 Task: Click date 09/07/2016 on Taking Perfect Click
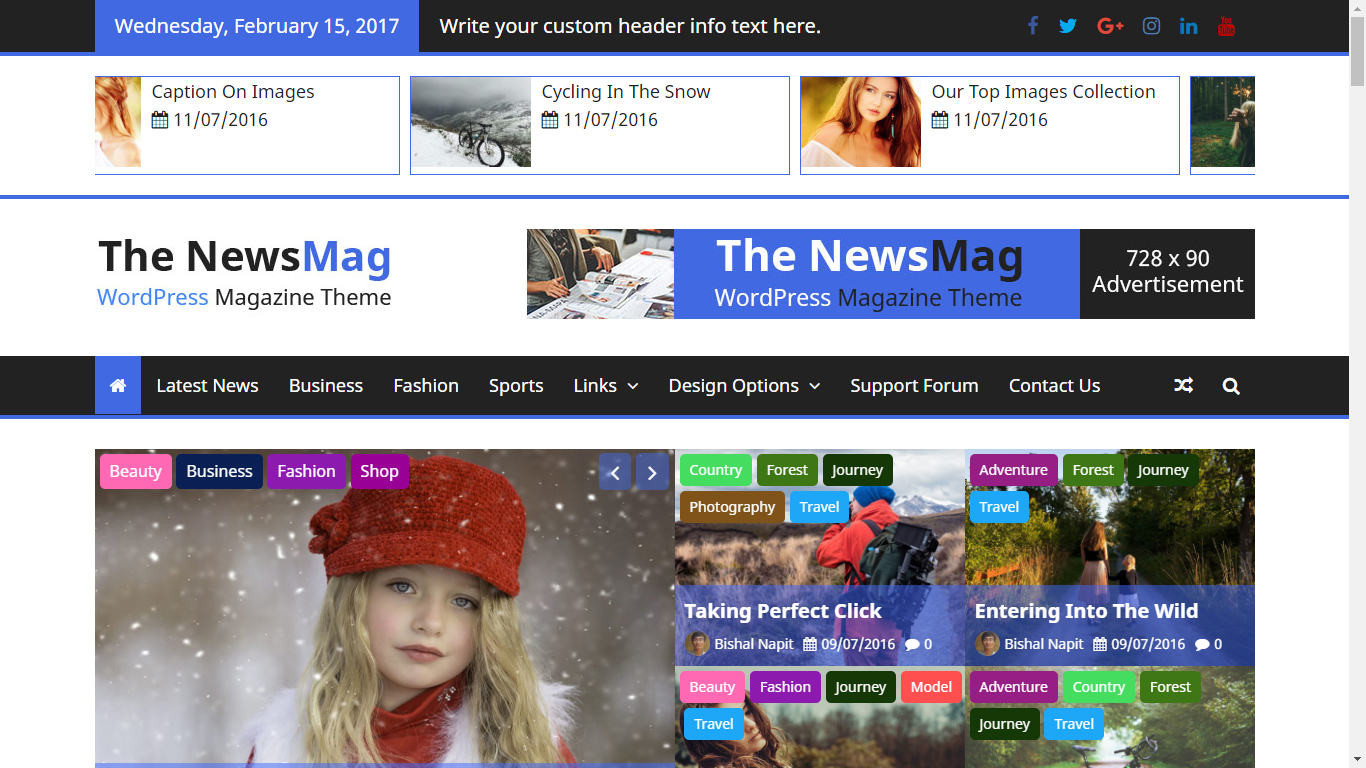[x=858, y=644]
